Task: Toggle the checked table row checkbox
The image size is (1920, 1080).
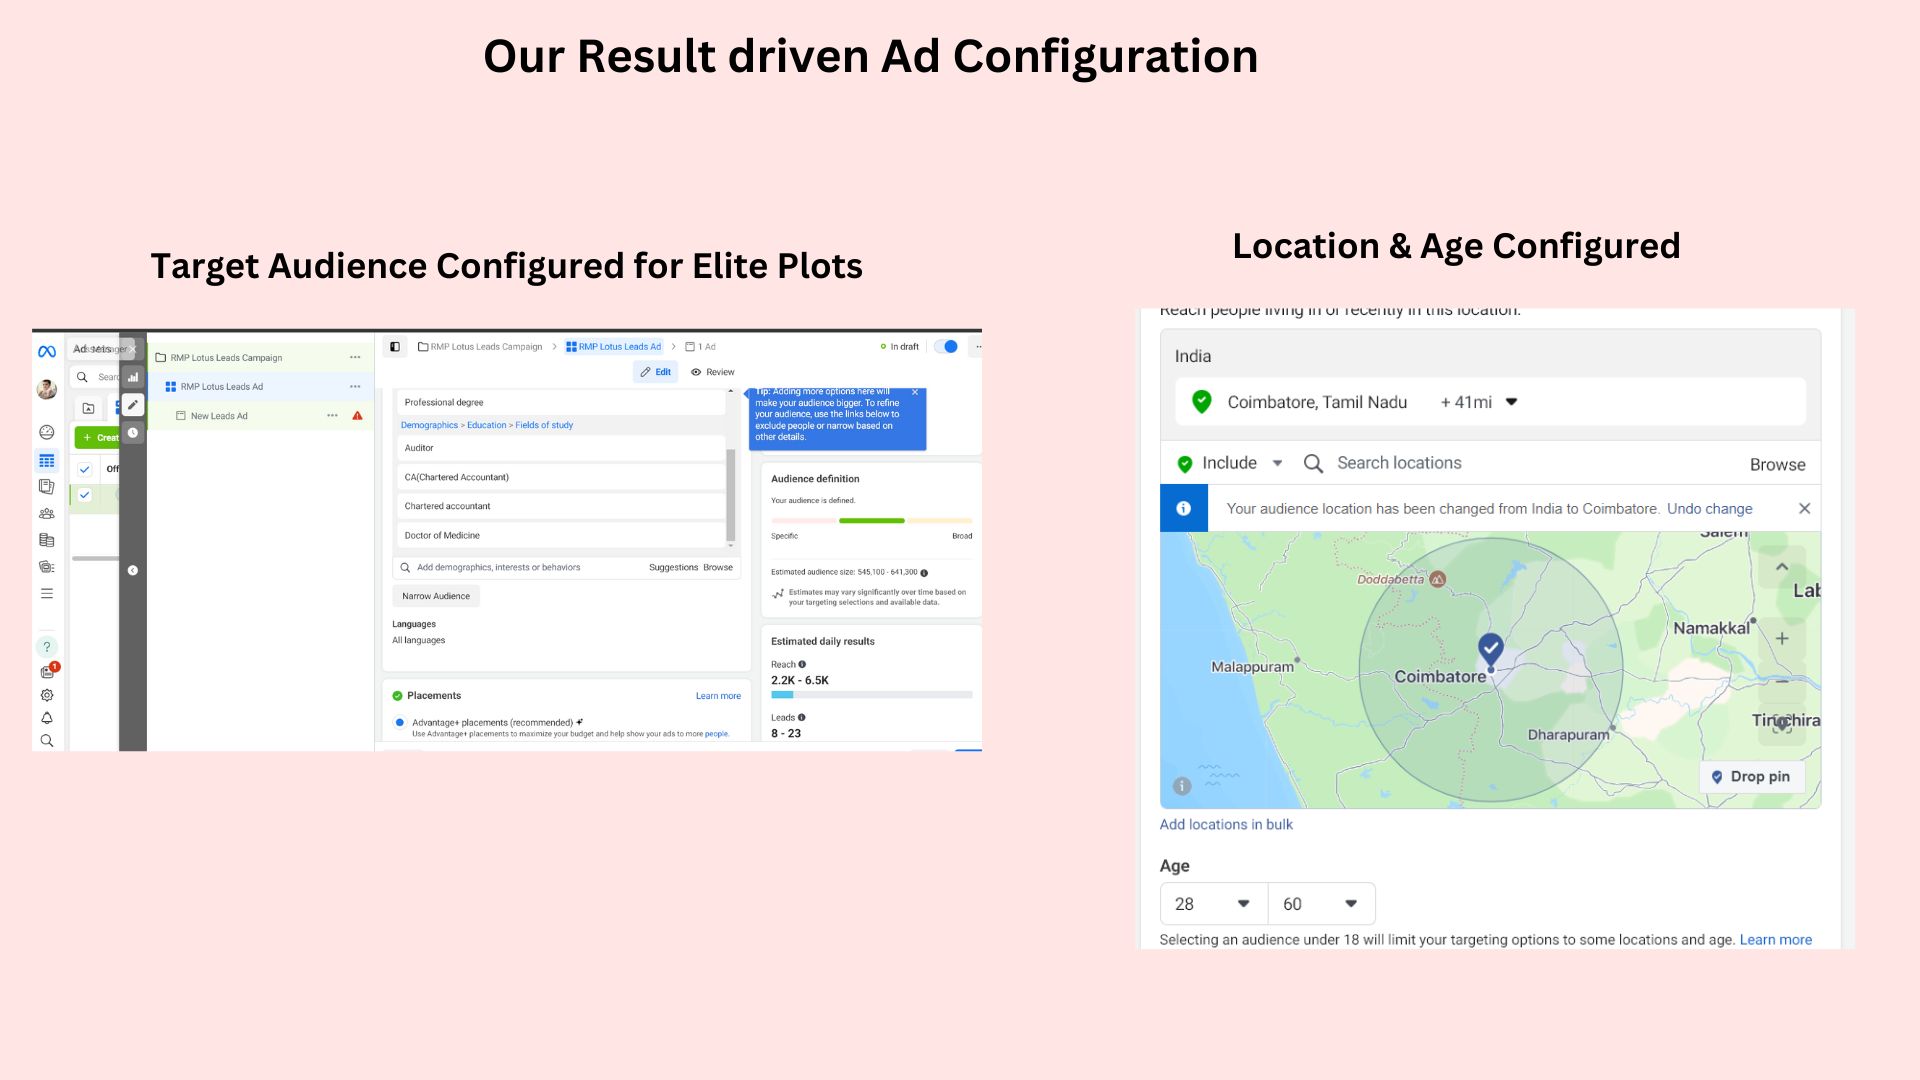Action: 85,495
